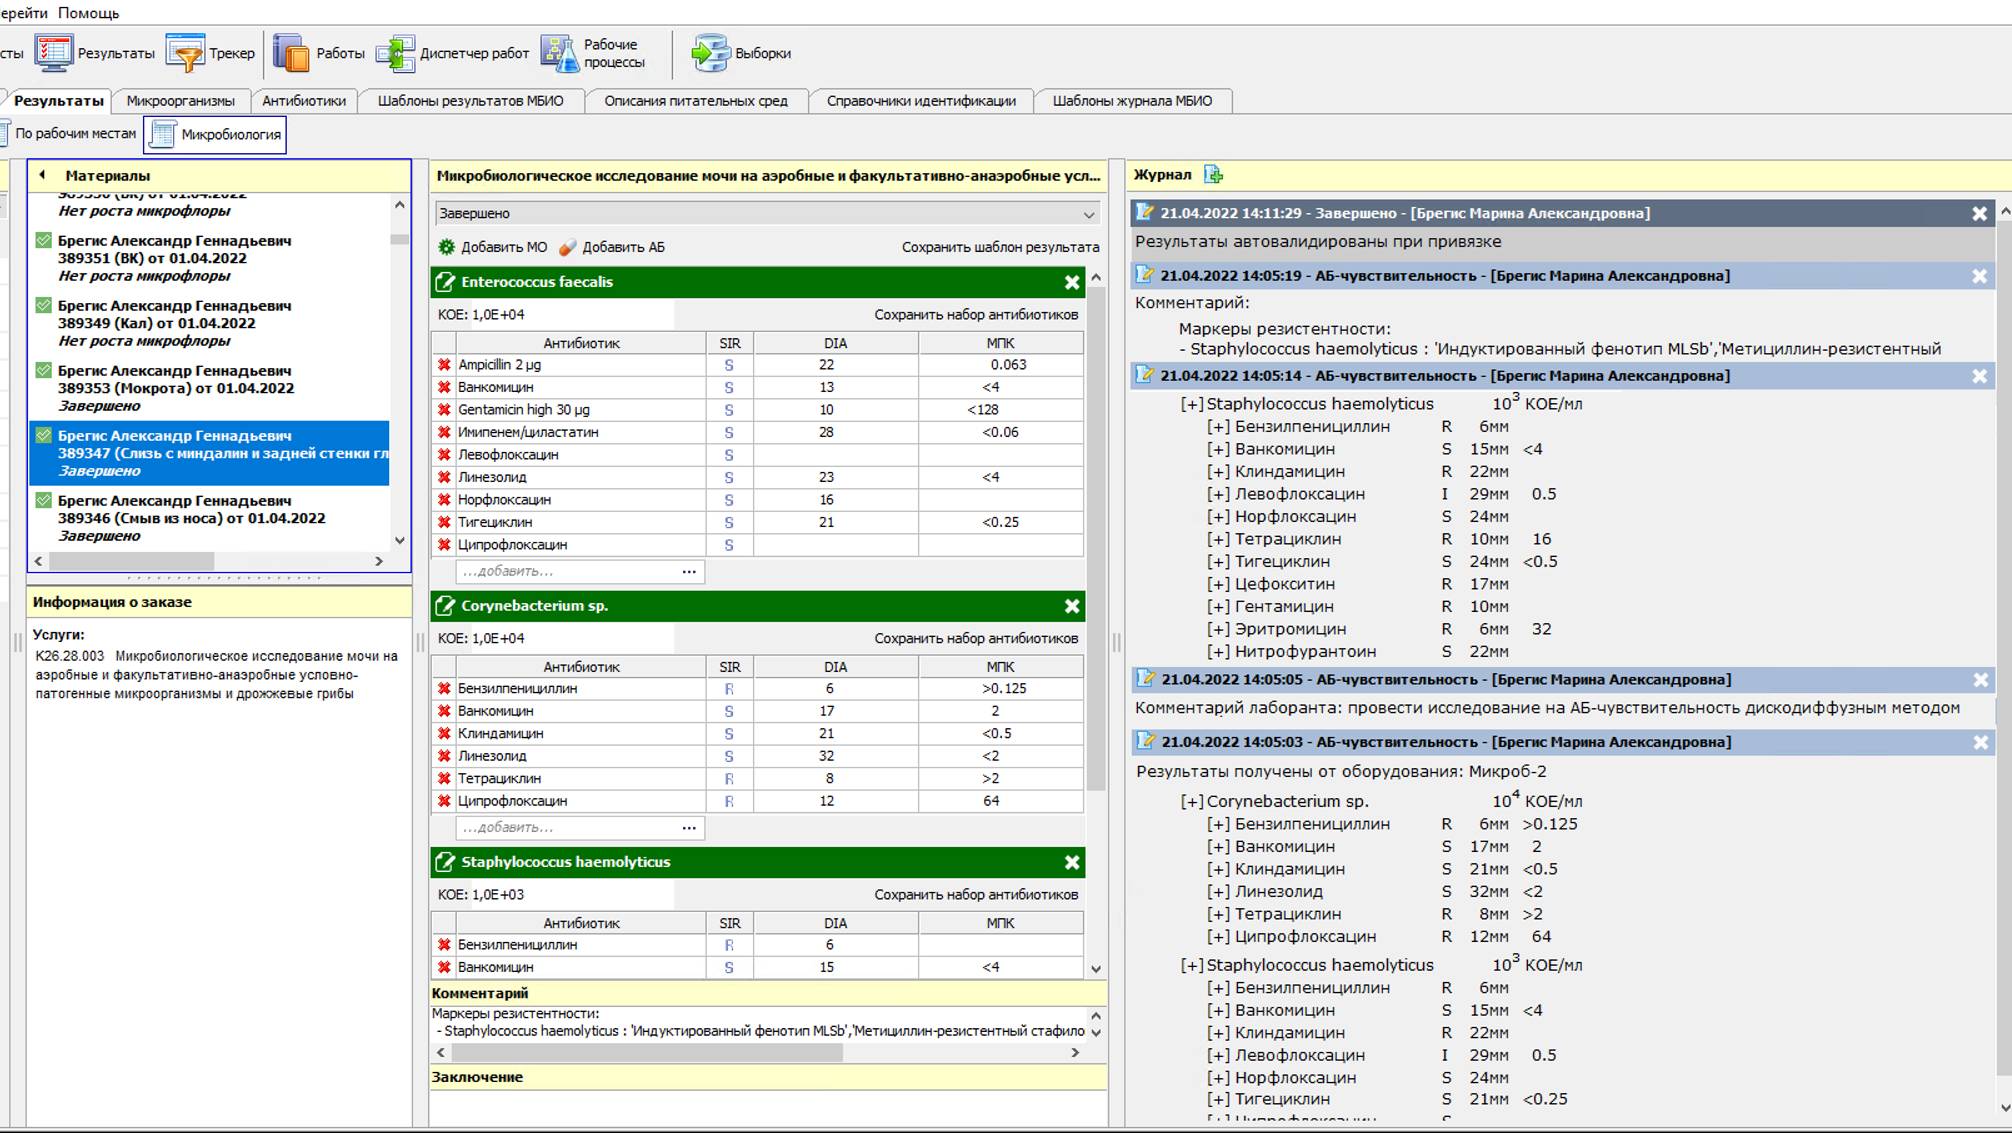The width and height of the screenshot is (2012, 1133).
Task: Delete the Тигециклин row with its red X icon
Action: [x=445, y=523]
